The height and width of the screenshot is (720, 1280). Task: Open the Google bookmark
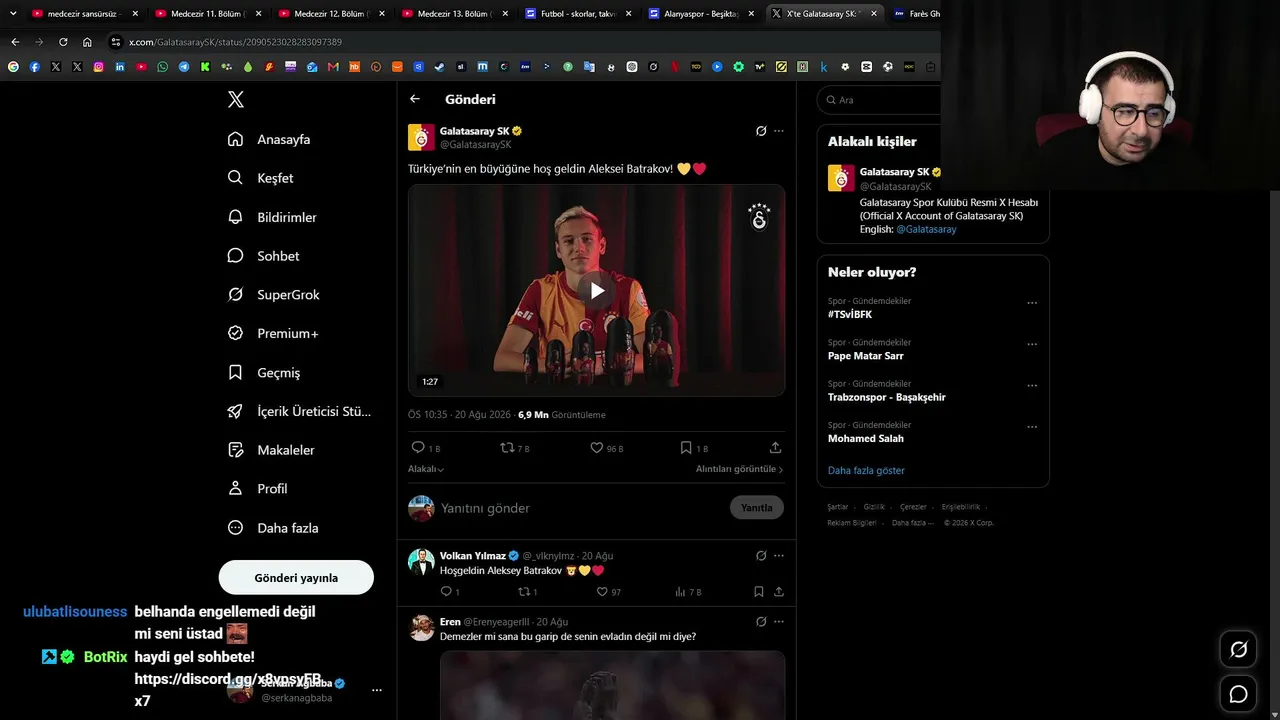pos(13,67)
